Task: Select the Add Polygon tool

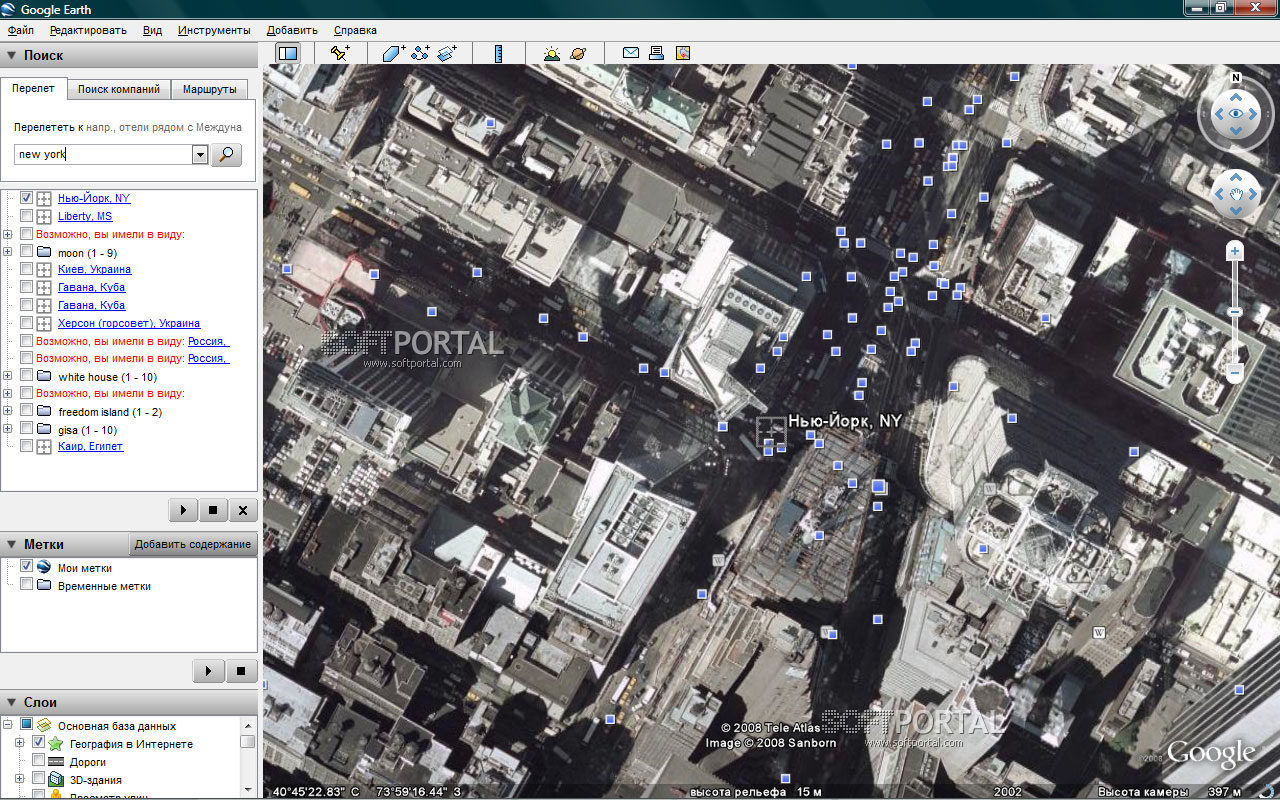Action: [x=393, y=54]
